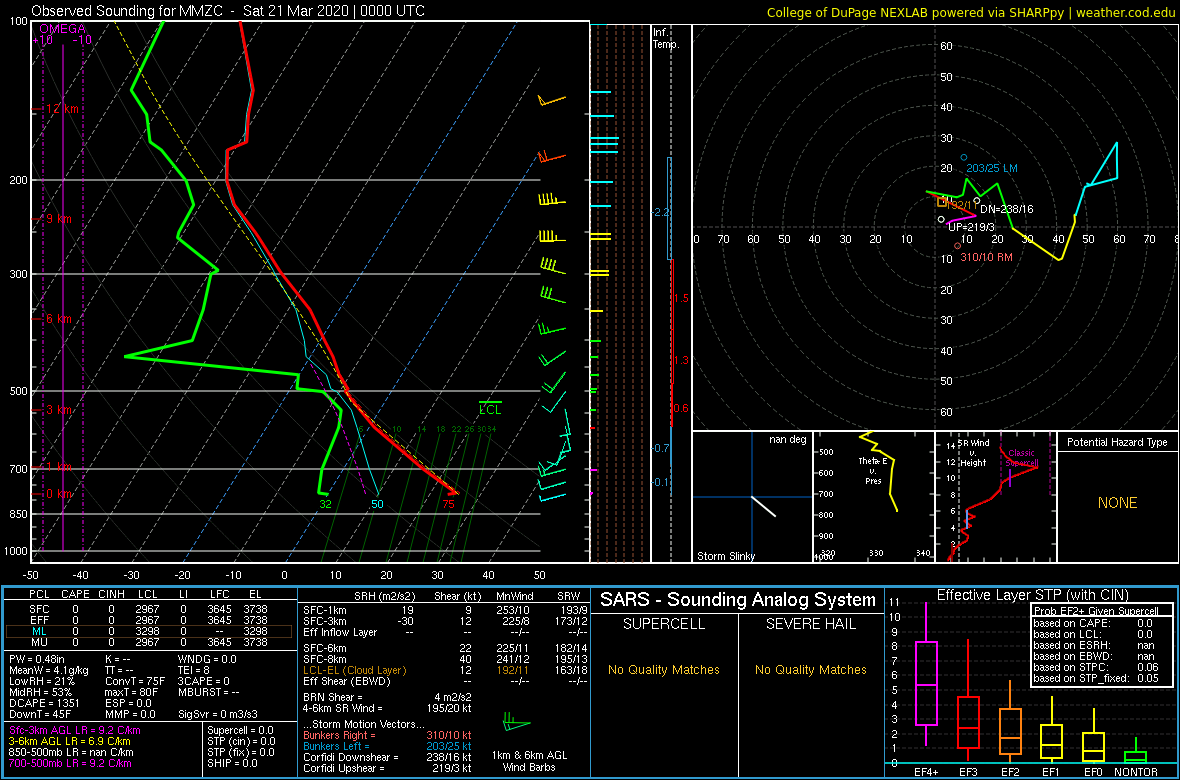
Task: Click the Potential Hazard Type heading
Action: (x=1117, y=443)
